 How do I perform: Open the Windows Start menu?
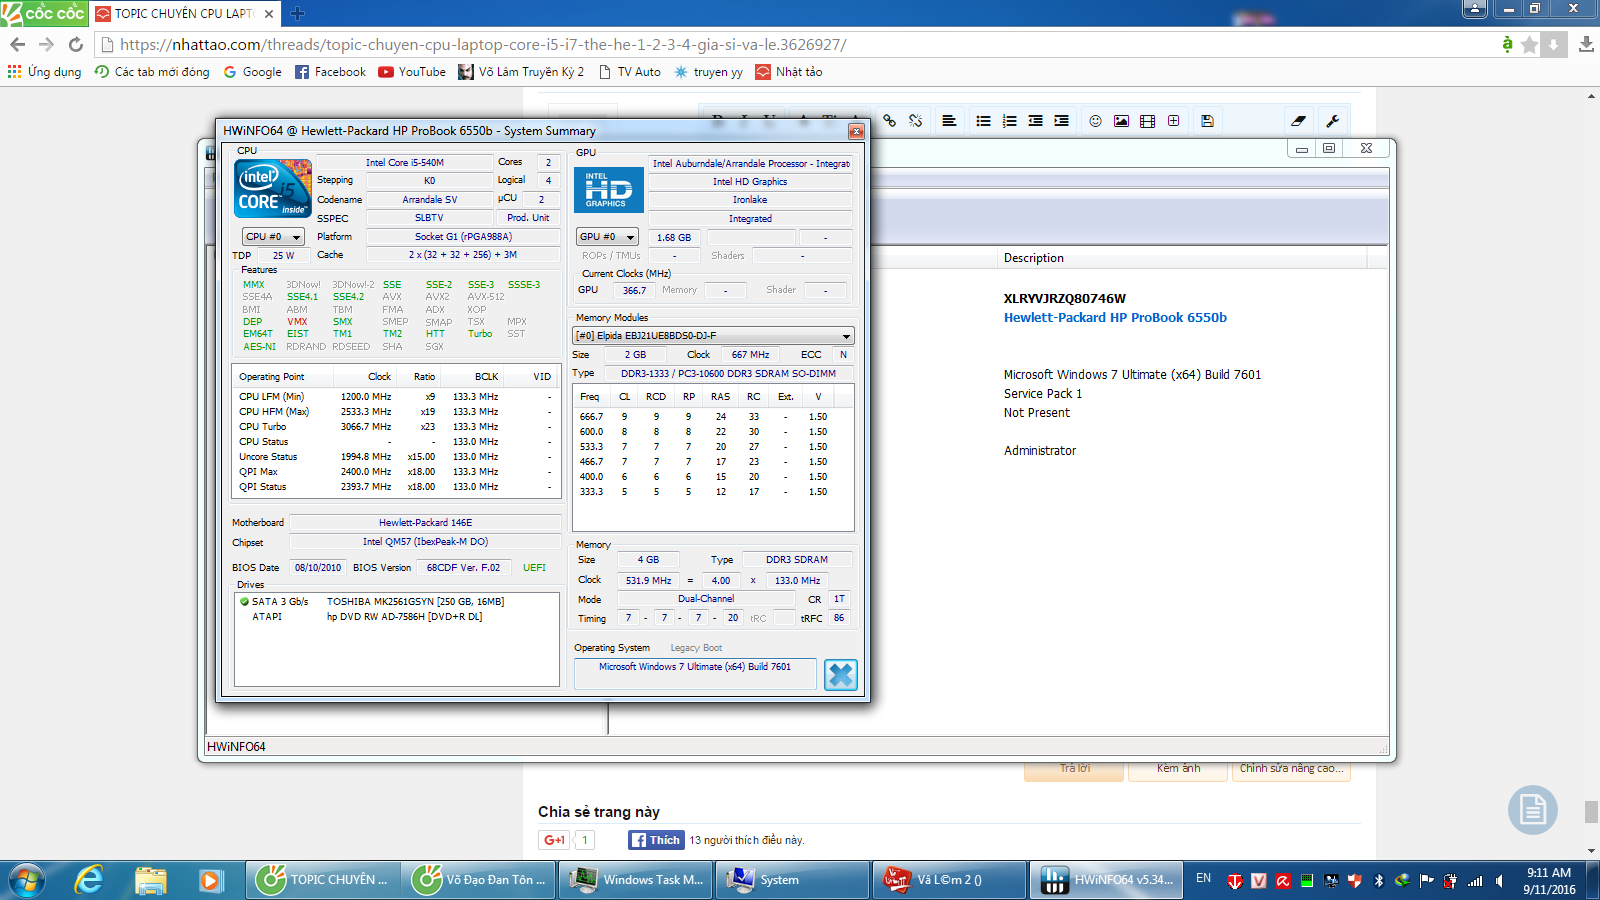(x=27, y=880)
